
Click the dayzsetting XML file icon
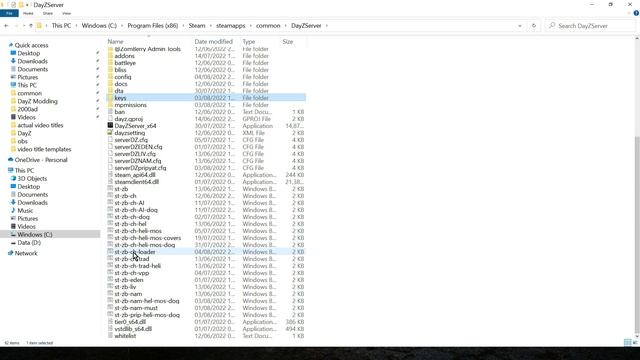pyautogui.click(x=110, y=133)
